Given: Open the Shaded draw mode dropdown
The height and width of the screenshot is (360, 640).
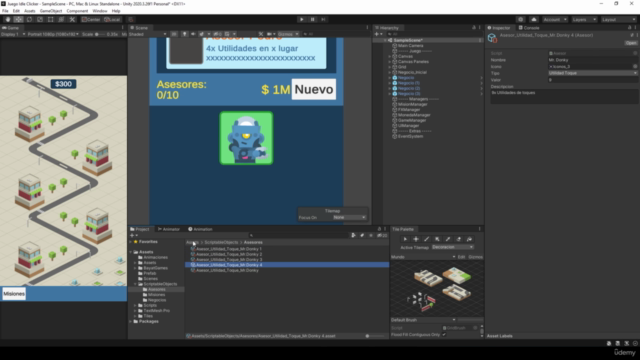Looking at the screenshot, I should pos(148,34).
